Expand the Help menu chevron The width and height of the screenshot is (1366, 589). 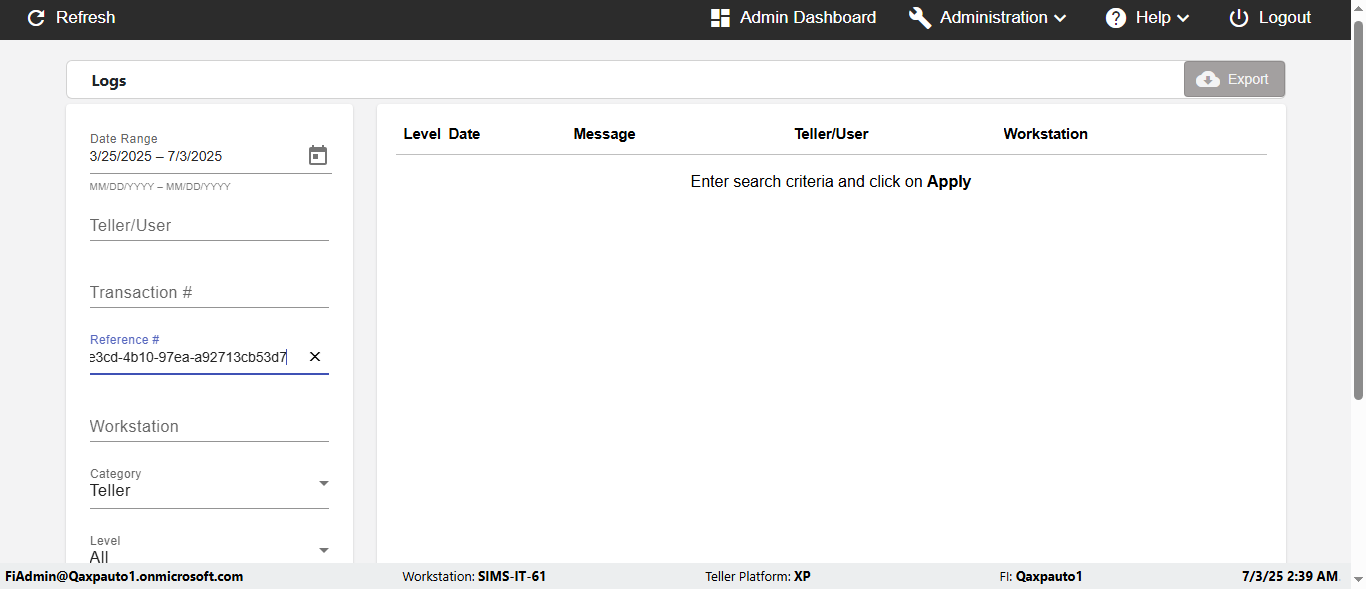pyautogui.click(x=1183, y=18)
